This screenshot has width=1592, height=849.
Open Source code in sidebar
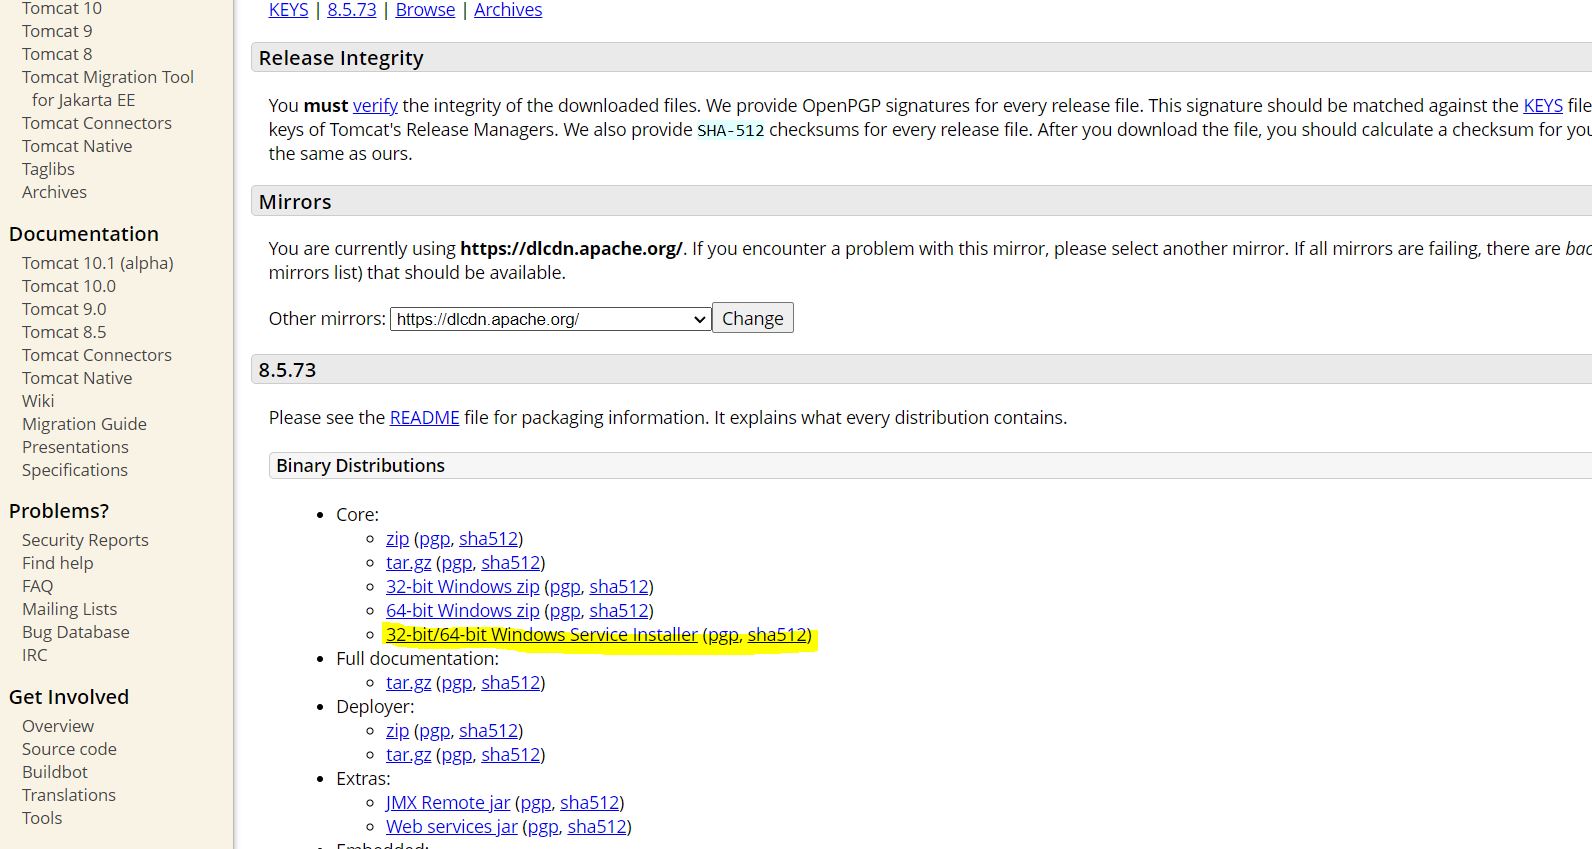[x=69, y=749]
